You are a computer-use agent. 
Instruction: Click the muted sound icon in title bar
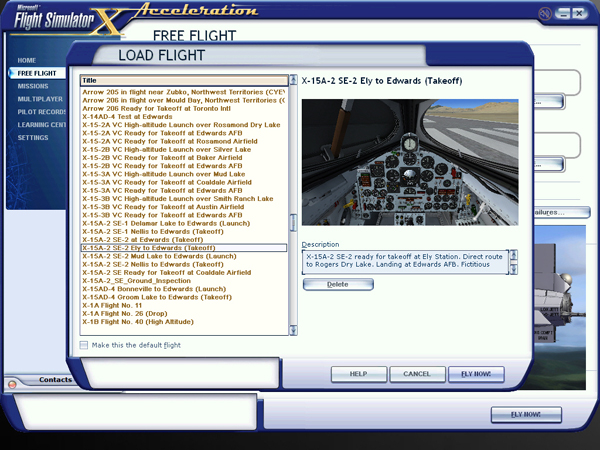544,14
